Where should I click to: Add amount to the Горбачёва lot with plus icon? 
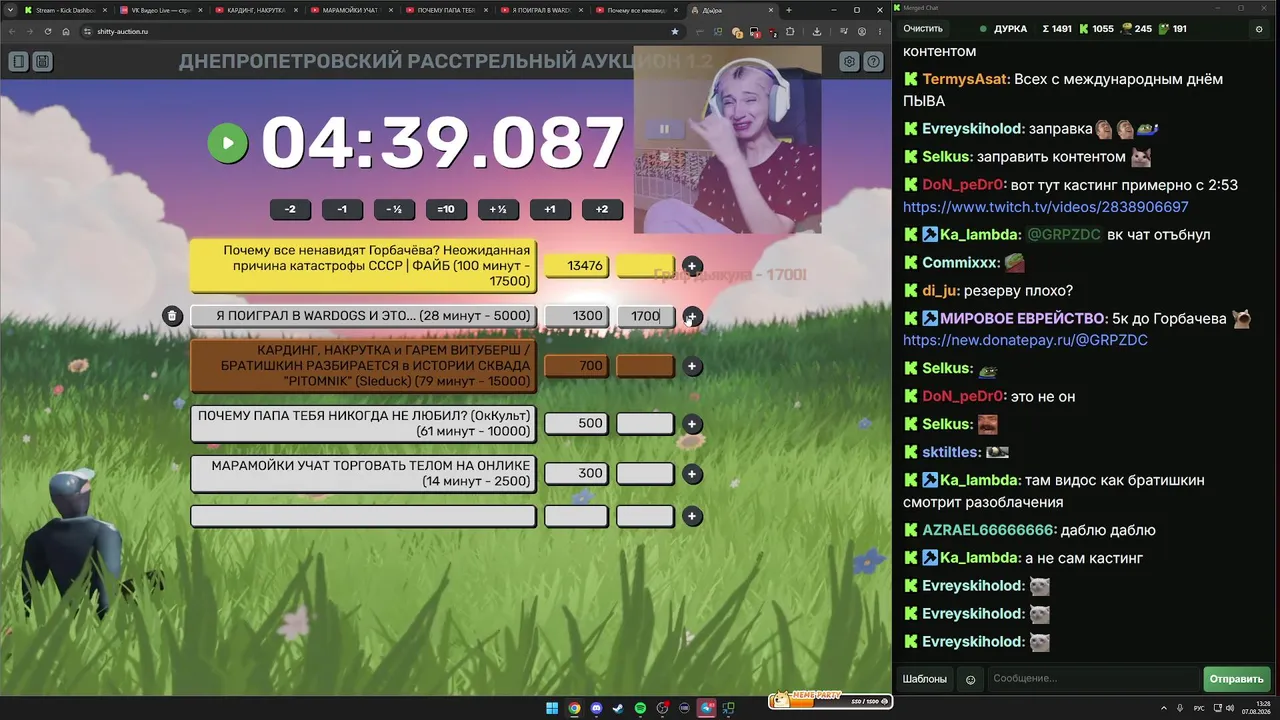coord(692,266)
